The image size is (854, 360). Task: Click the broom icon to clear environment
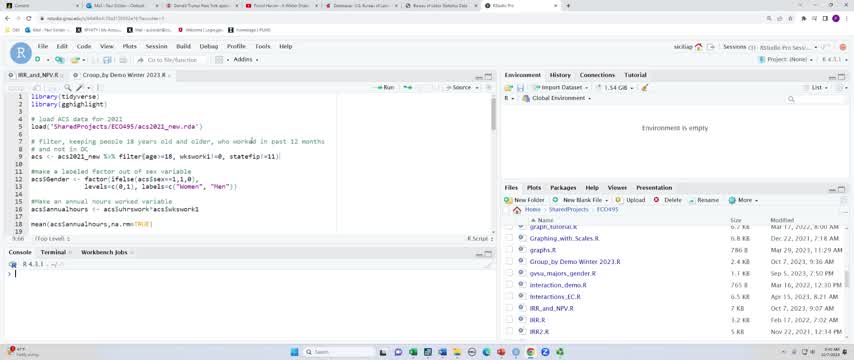(x=645, y=87)
